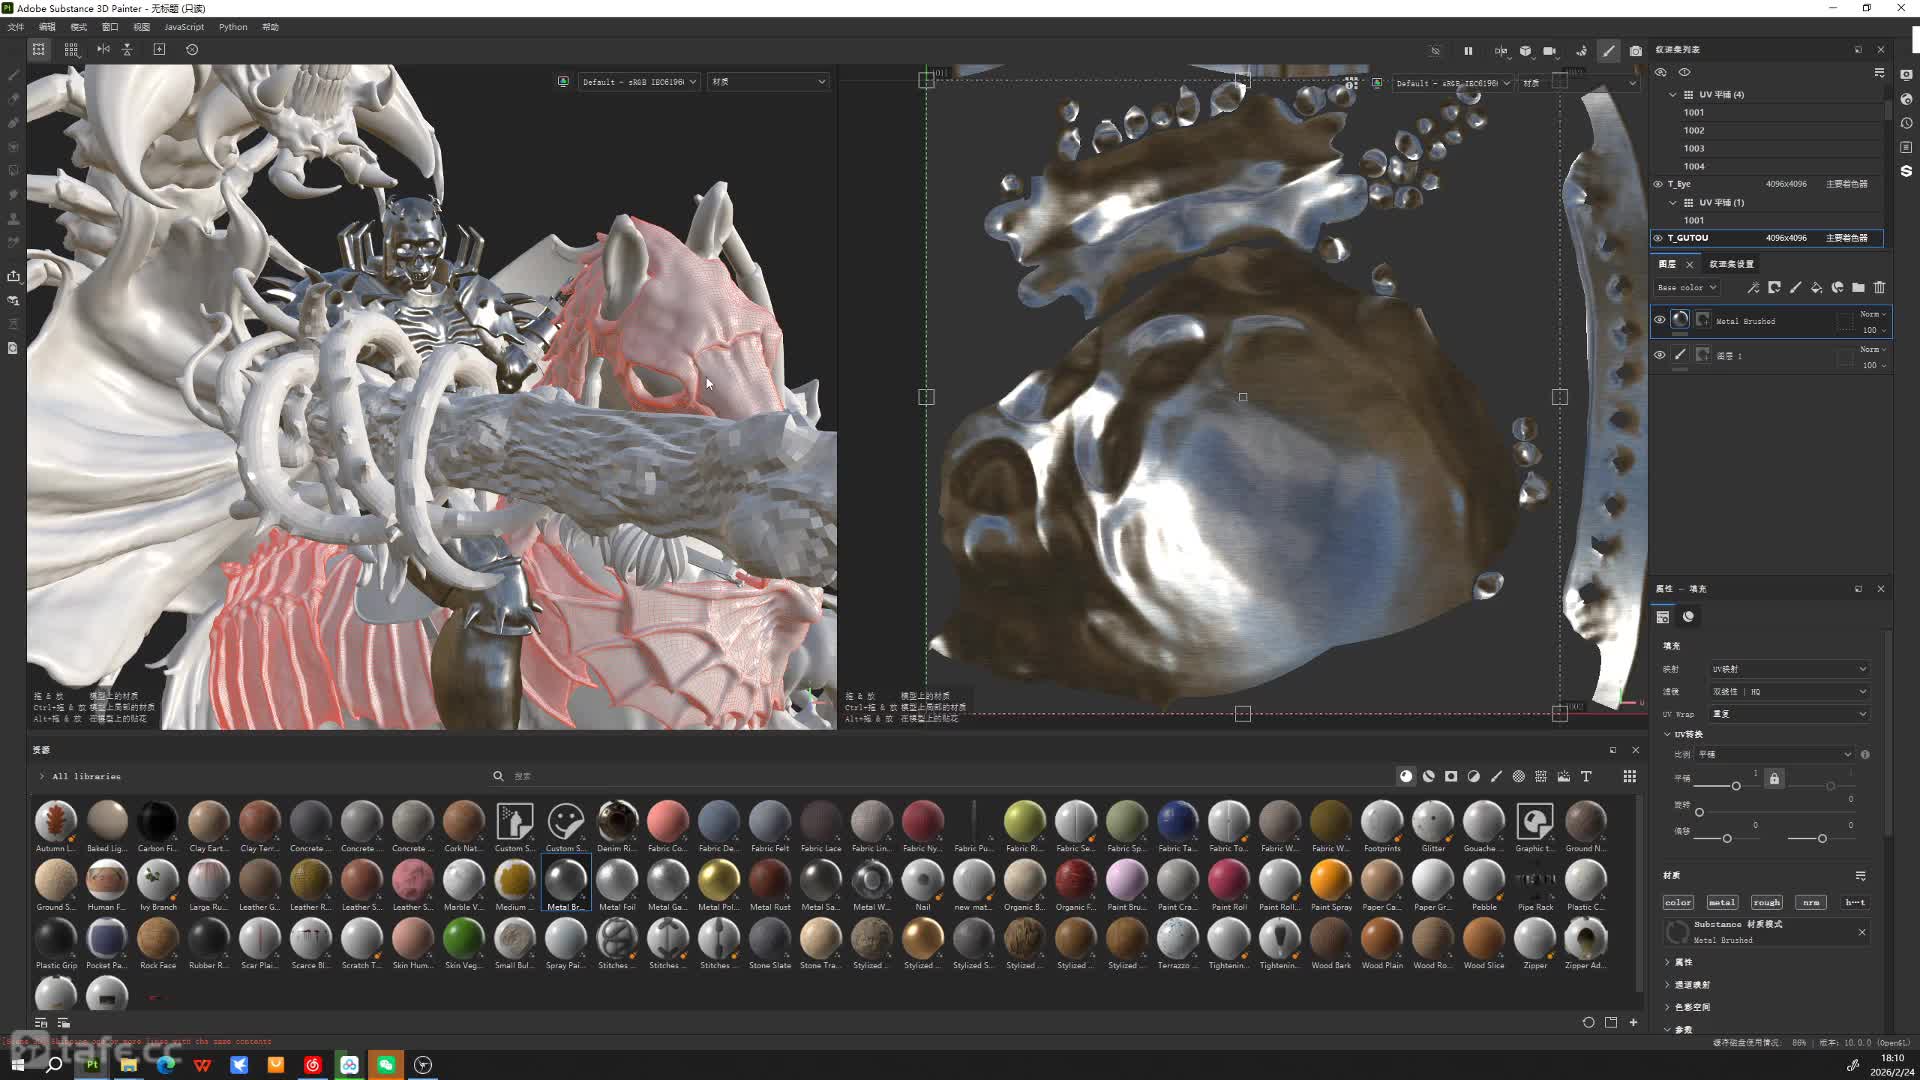Screen dimensions: 1920x1080
Task: Add a paint layer with brush icon
Action: click(1795, 288)
